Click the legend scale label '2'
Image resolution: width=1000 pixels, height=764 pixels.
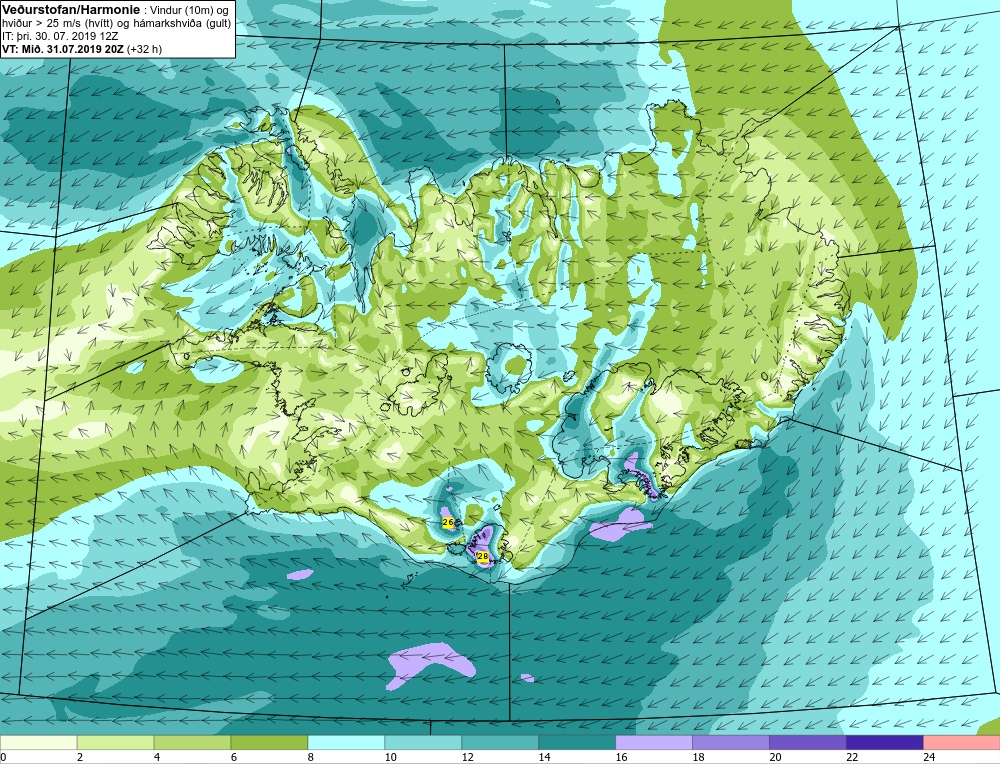(80, 758)
